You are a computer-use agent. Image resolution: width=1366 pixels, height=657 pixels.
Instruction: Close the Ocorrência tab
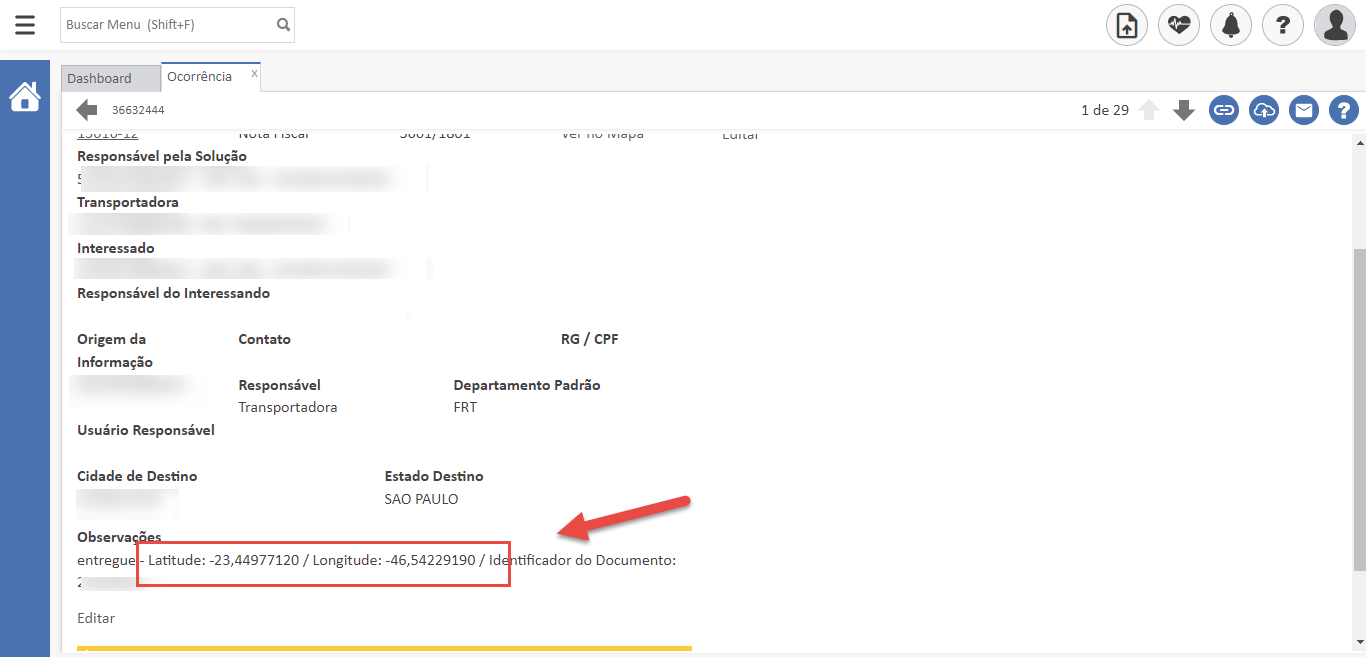(x=254, y=73)
